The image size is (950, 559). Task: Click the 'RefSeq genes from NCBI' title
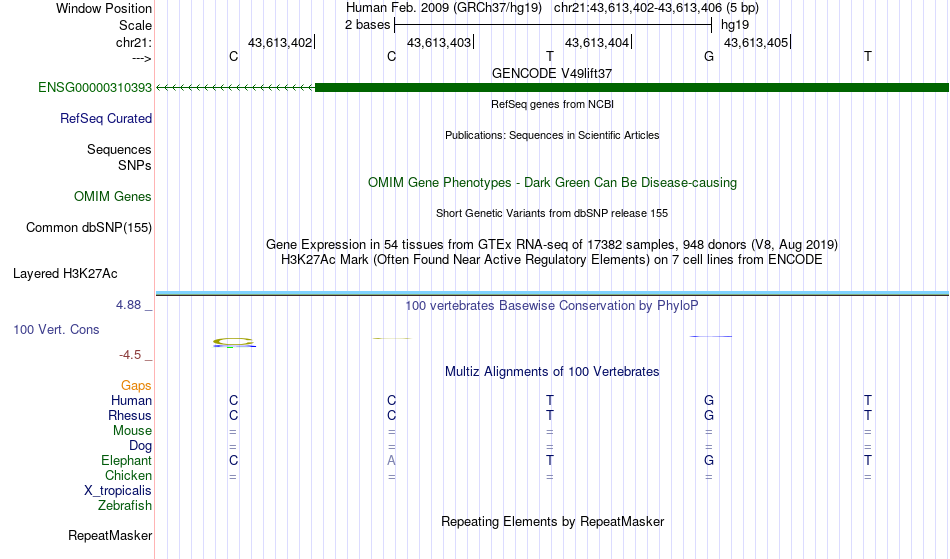[x=552, y=104]
